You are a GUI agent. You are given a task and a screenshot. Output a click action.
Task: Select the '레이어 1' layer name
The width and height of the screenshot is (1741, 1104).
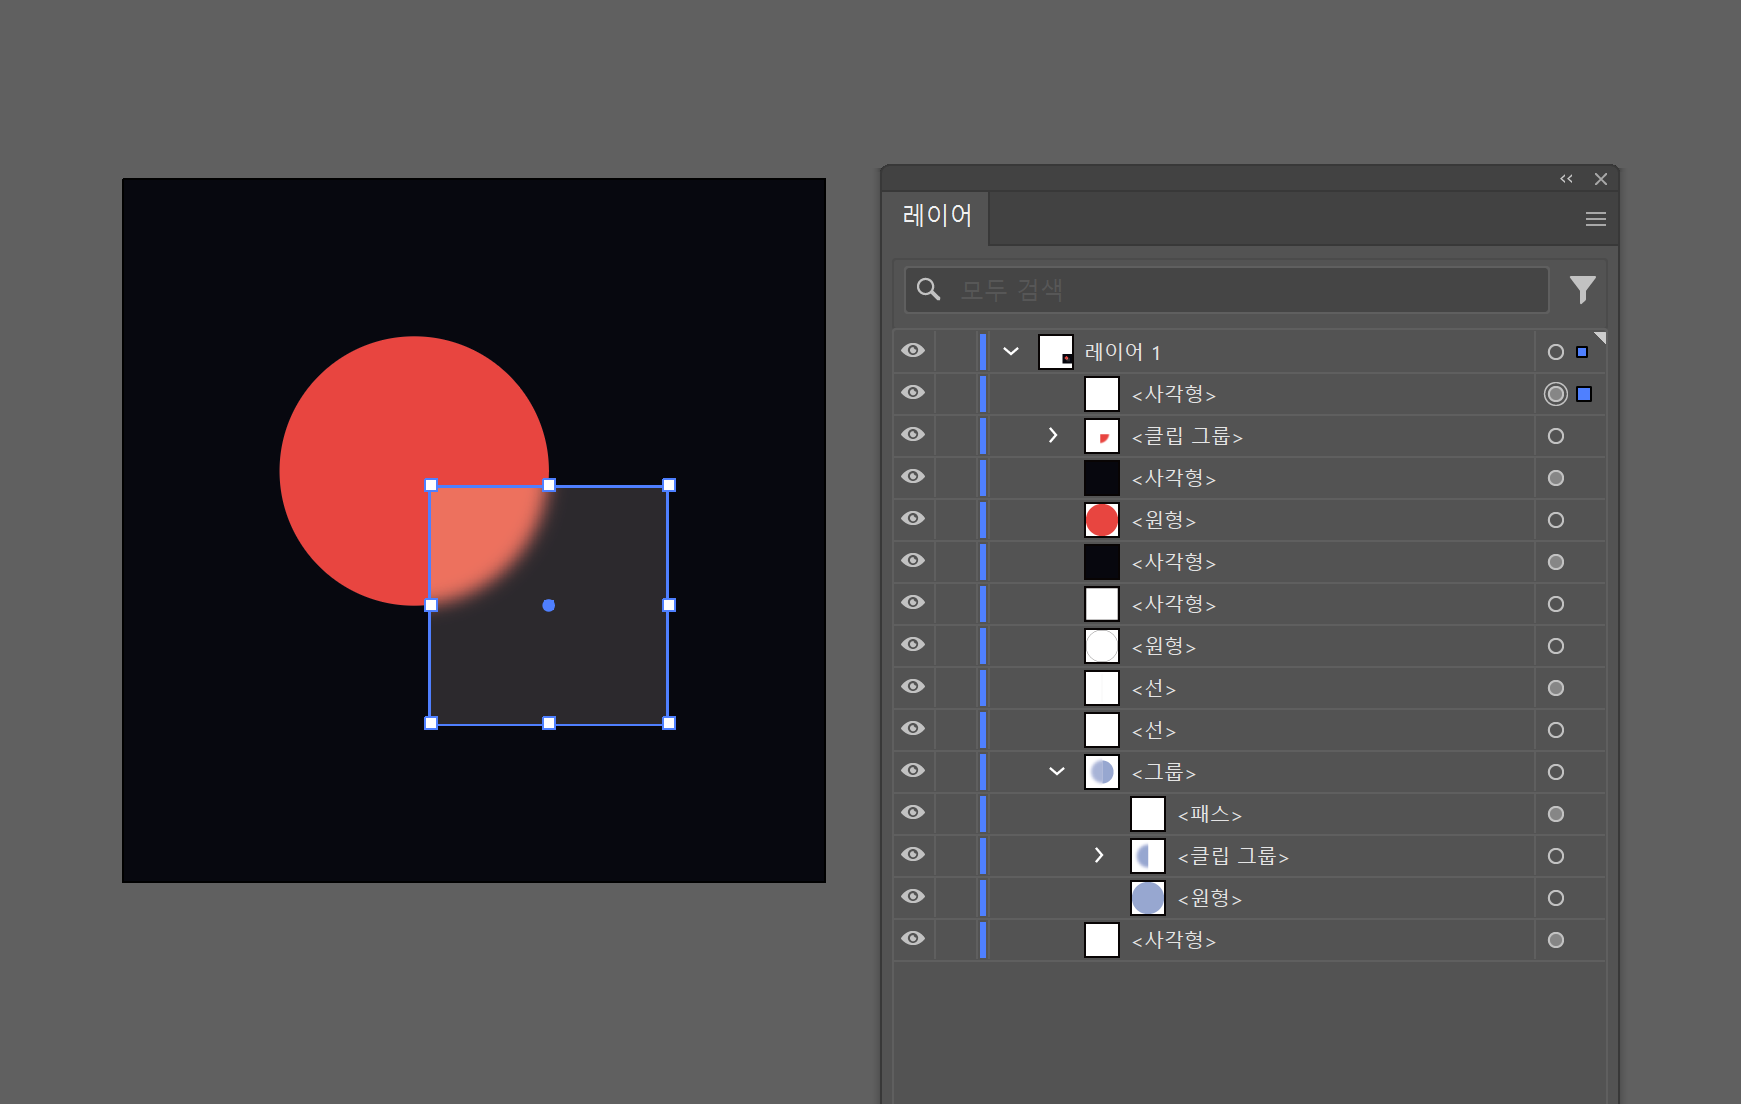(x=1122, y=352)
